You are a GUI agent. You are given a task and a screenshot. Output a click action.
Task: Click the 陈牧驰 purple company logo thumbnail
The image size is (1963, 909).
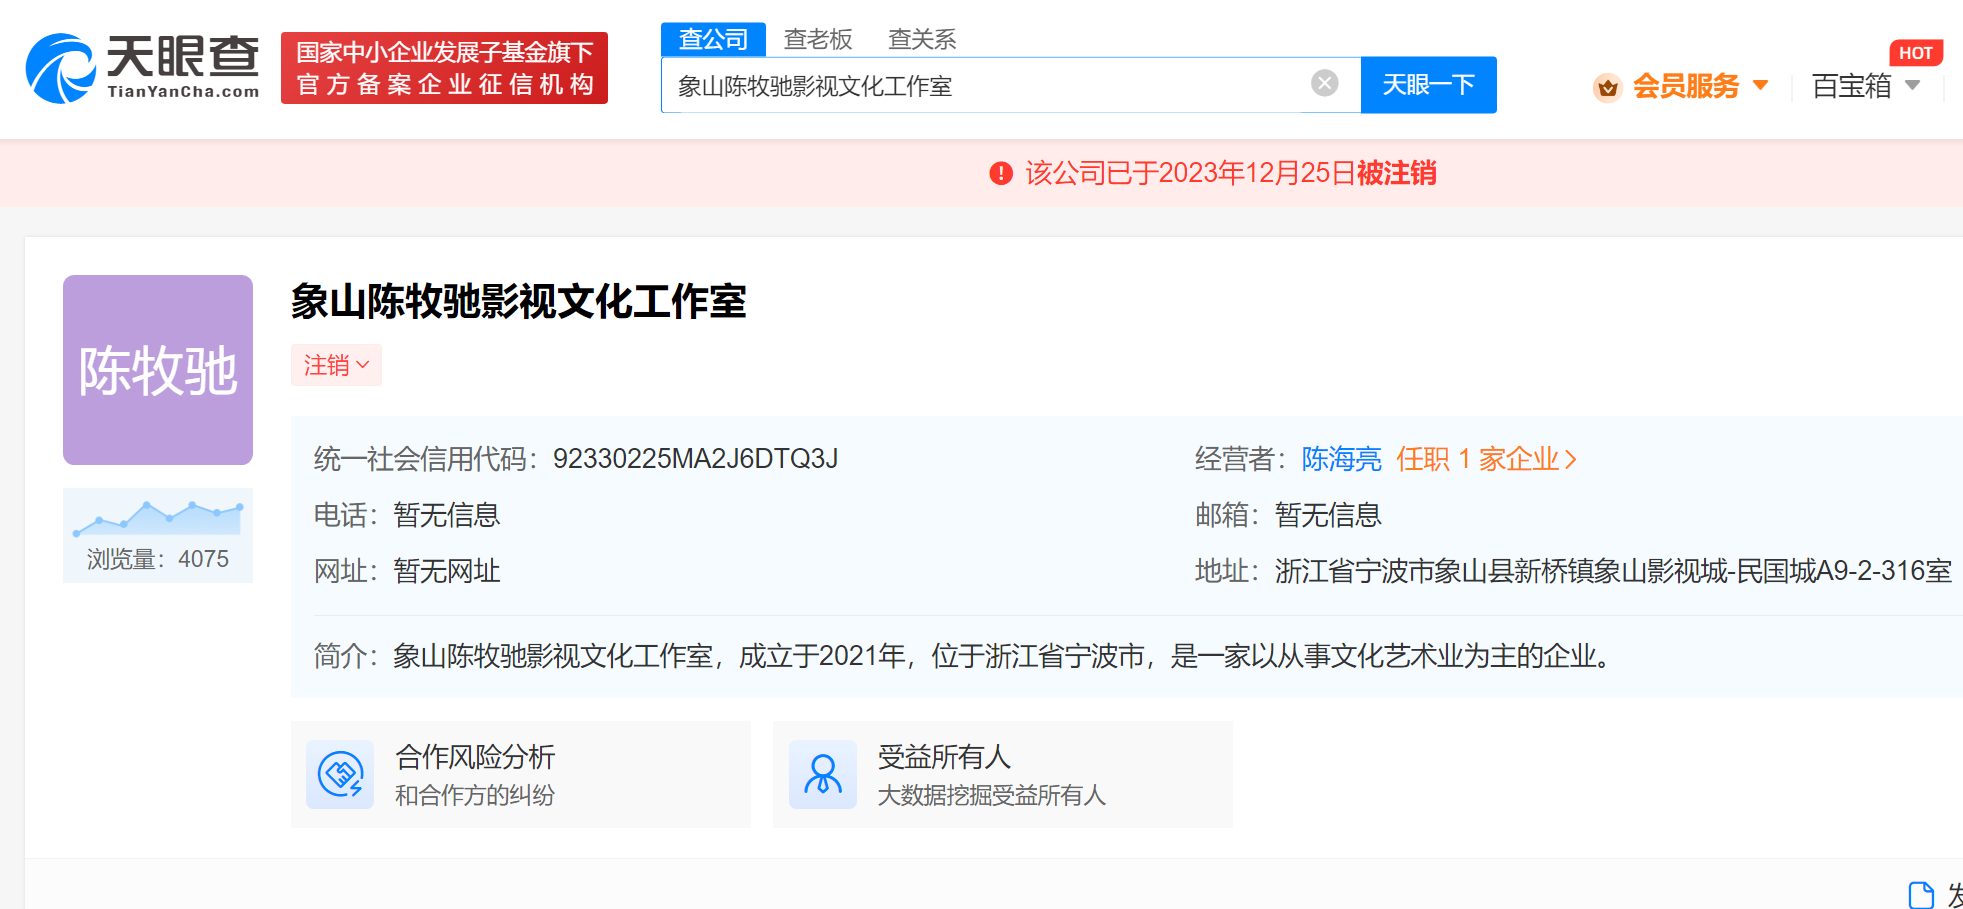click(158, 370)
